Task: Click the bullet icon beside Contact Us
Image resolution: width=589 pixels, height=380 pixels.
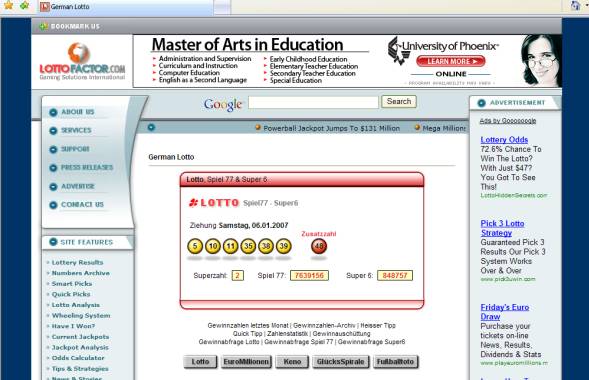Action: click(x=53, y=205)
